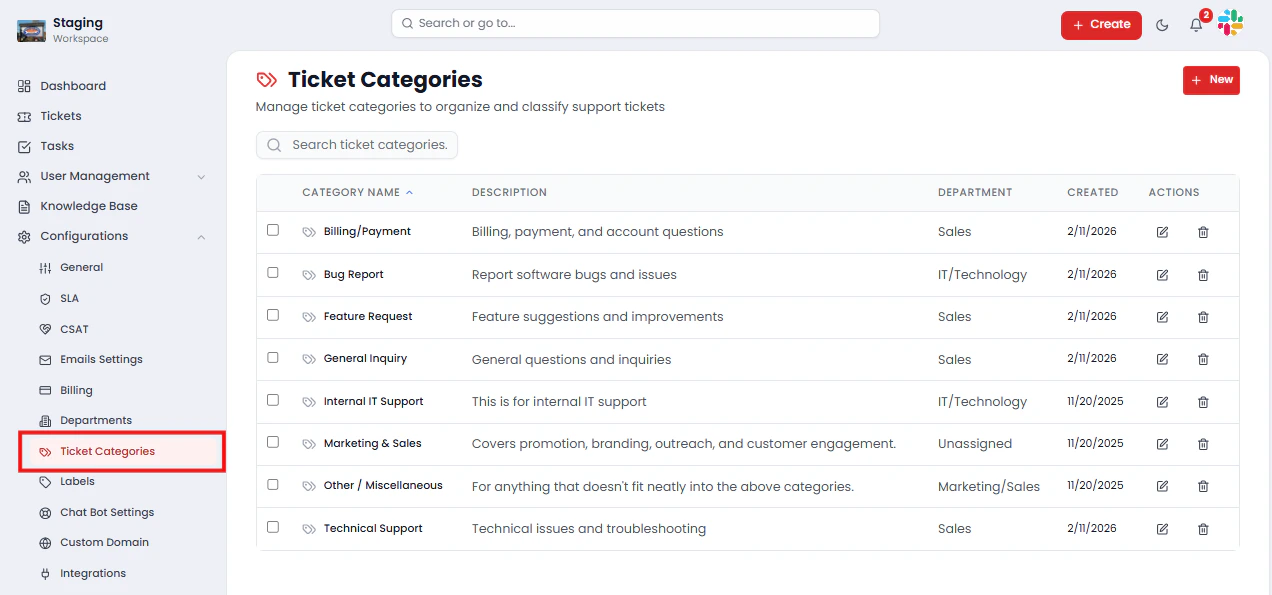Click the red Create button
This screenshot has height=595, width=1272.
click(1101, 25)
